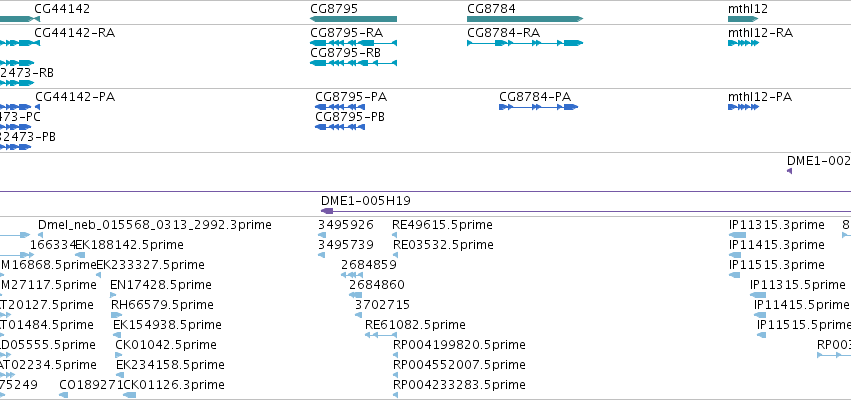Viewport: 851px width, 400px height.
Task: Click the CG8784-RA transcript feature
Action: point(525,43)
